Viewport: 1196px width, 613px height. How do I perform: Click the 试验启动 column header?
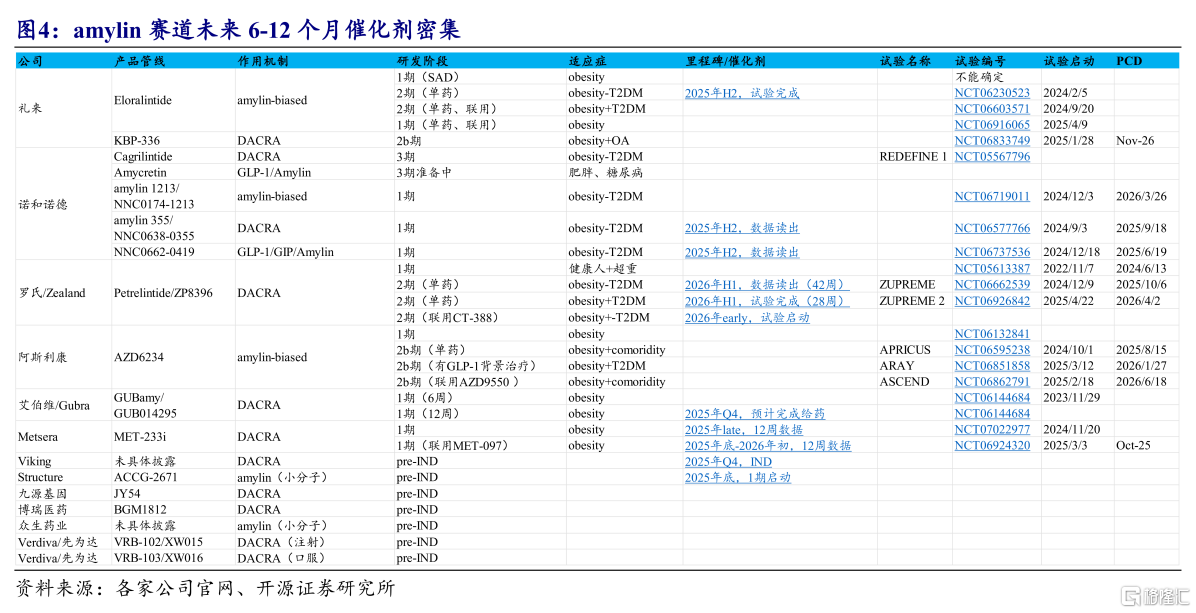1069,61
